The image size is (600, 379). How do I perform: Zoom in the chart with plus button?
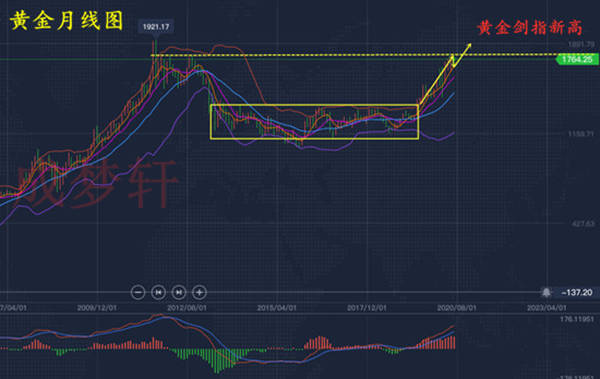(199, 292)
